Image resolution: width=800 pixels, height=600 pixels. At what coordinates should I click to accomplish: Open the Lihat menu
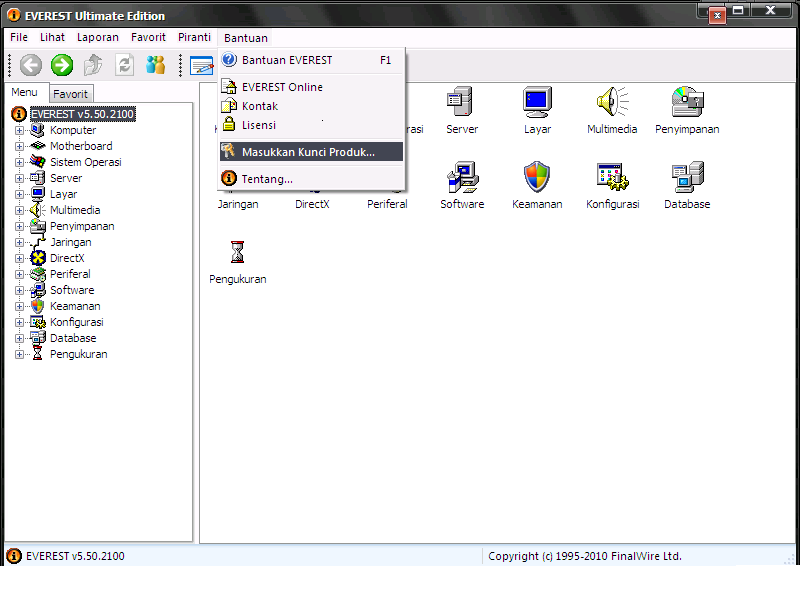[x=53, y=37]
